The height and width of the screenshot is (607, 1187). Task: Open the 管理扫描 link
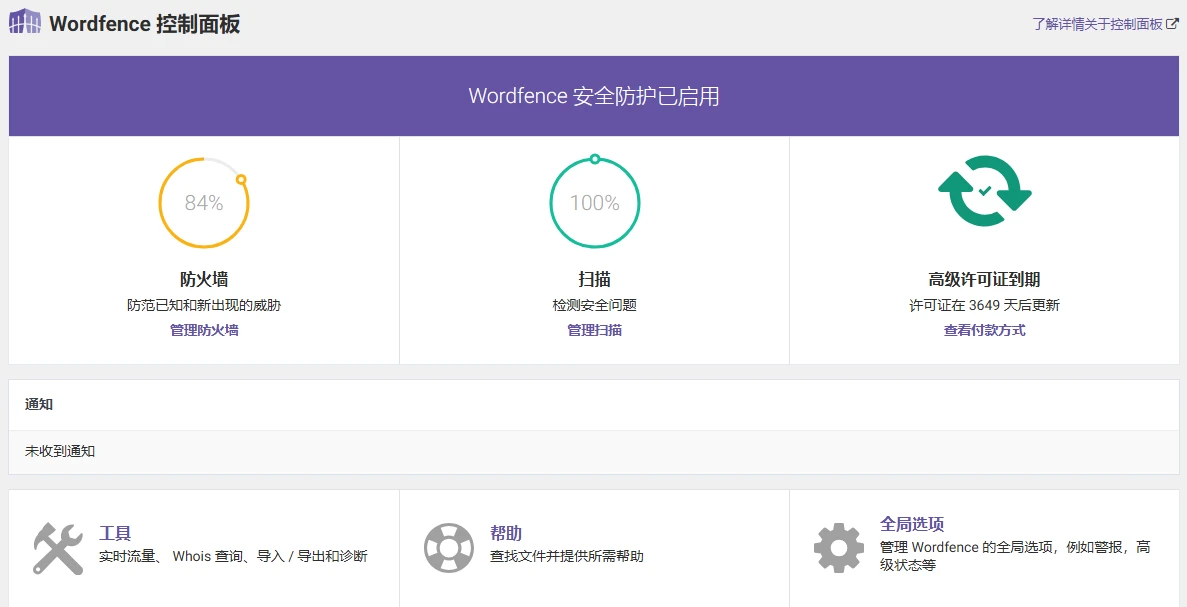594,329
